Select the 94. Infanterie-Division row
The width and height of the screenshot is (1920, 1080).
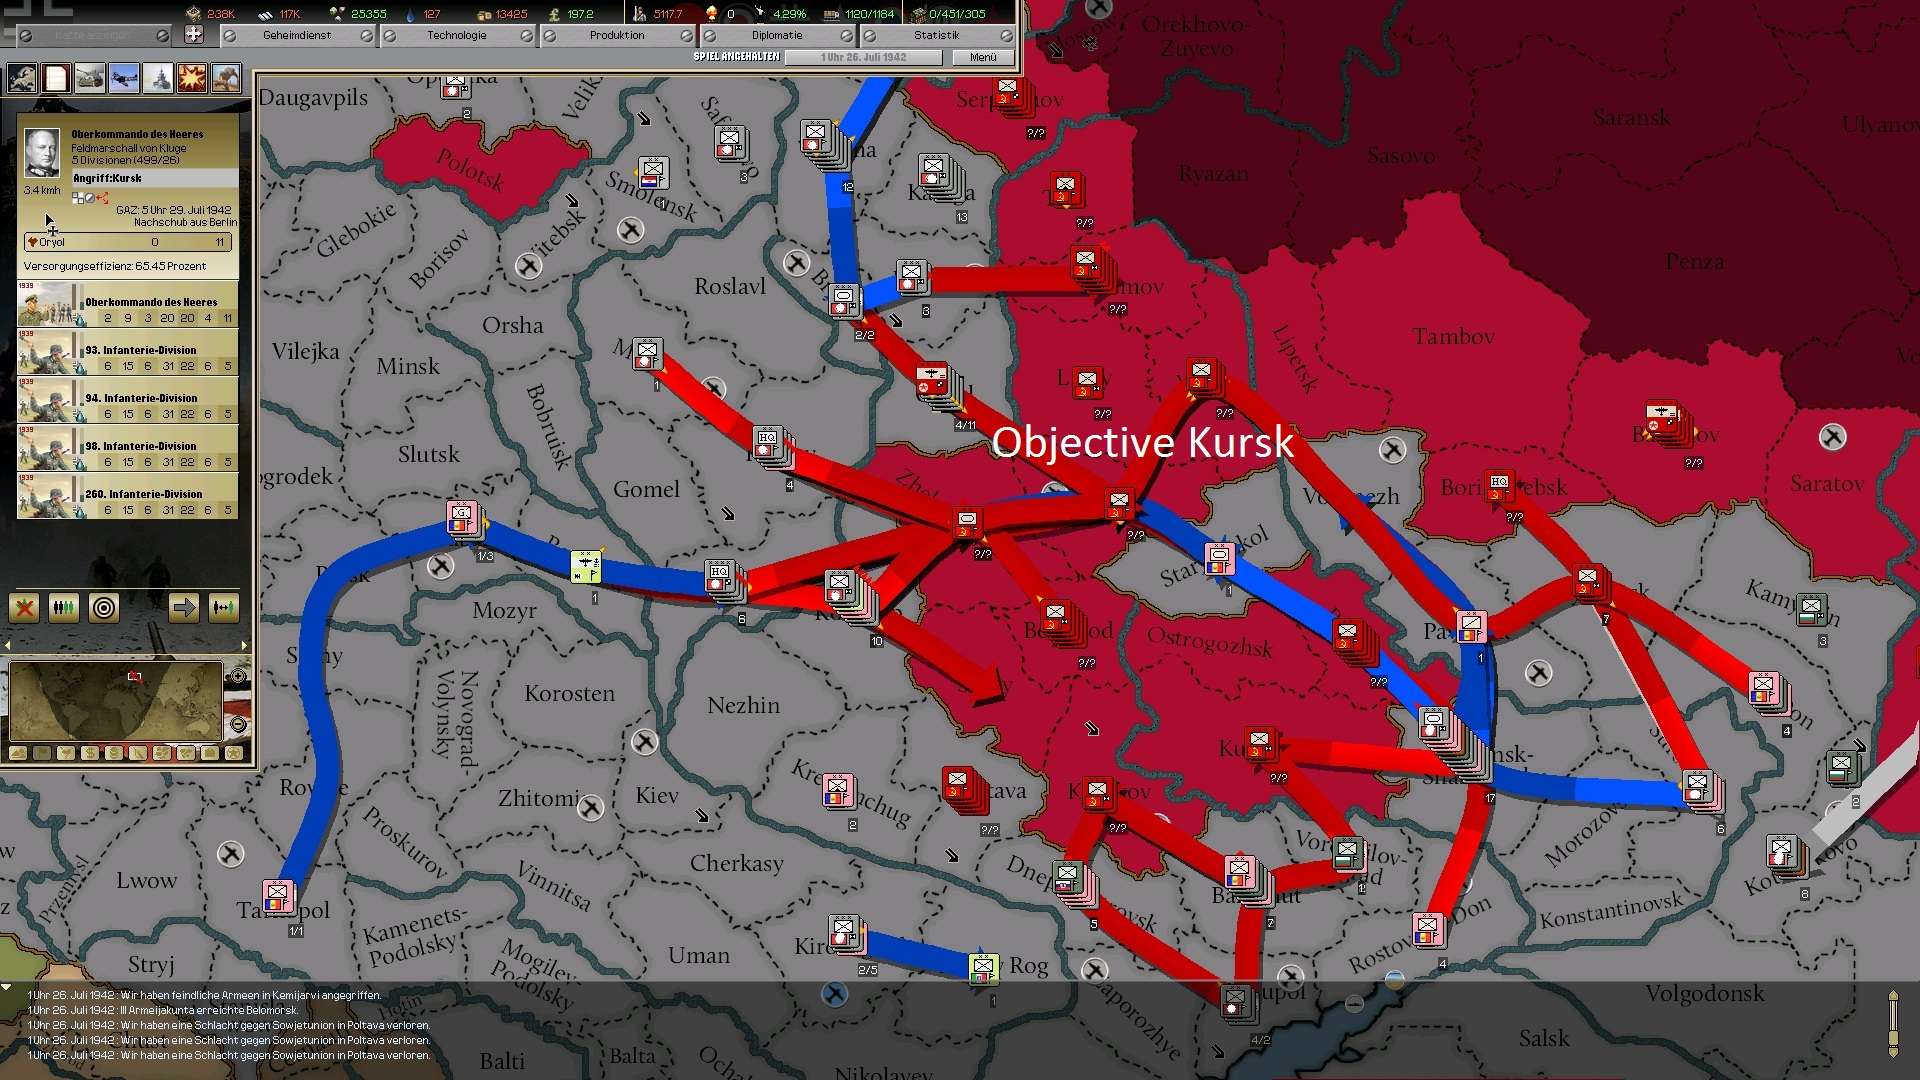tap(128, 401)
